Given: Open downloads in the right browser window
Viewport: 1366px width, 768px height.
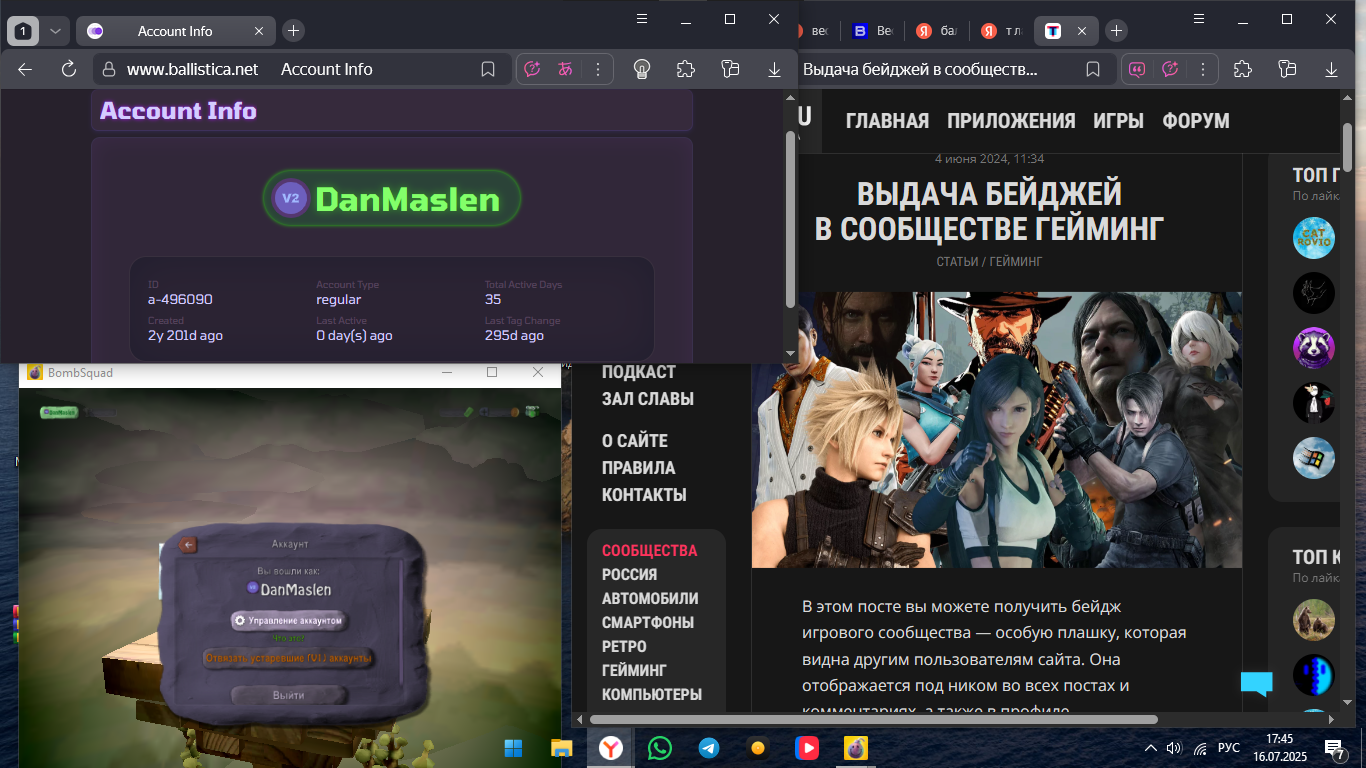Looking at the screenshot, I should pyautogui.click(x=1331, y=69).
